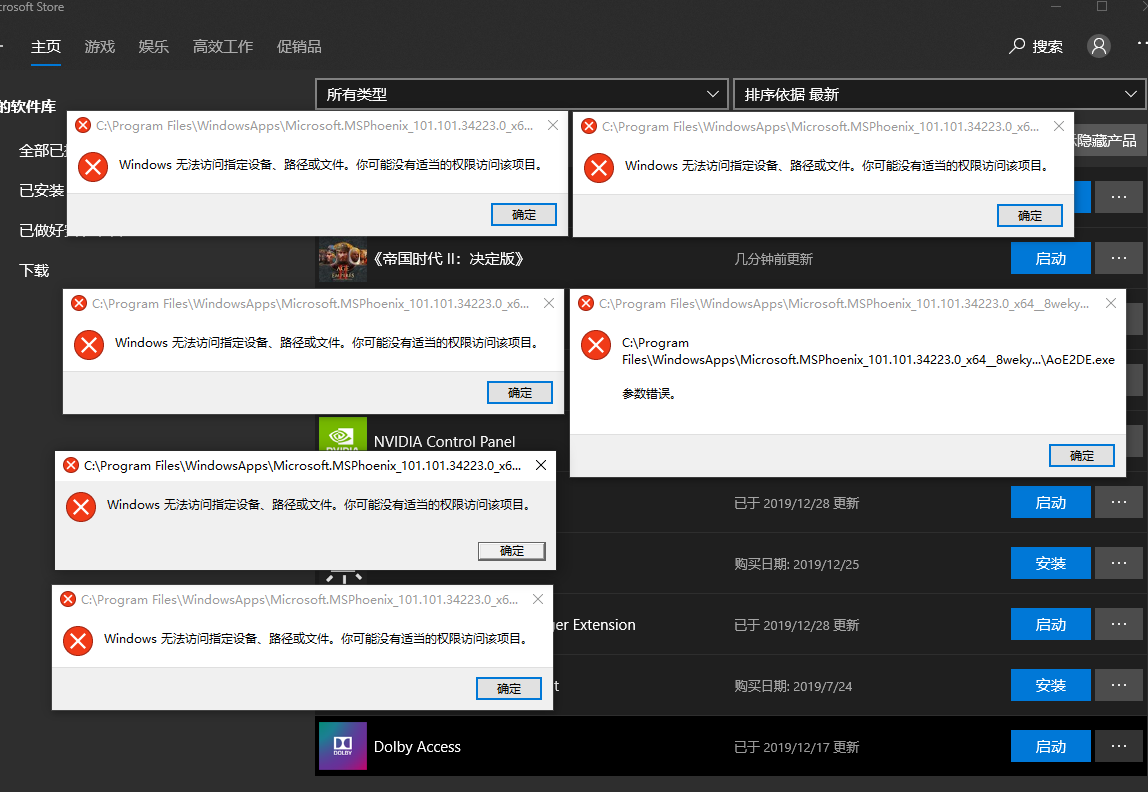Close the error dialog directly below NVIDIA Control Panel label

pos(541,466)
